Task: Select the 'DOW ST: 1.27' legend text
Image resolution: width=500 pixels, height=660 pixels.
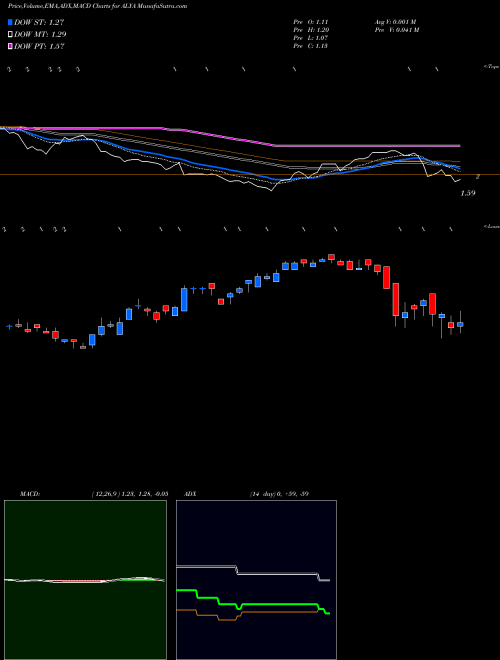Action: 39,22
